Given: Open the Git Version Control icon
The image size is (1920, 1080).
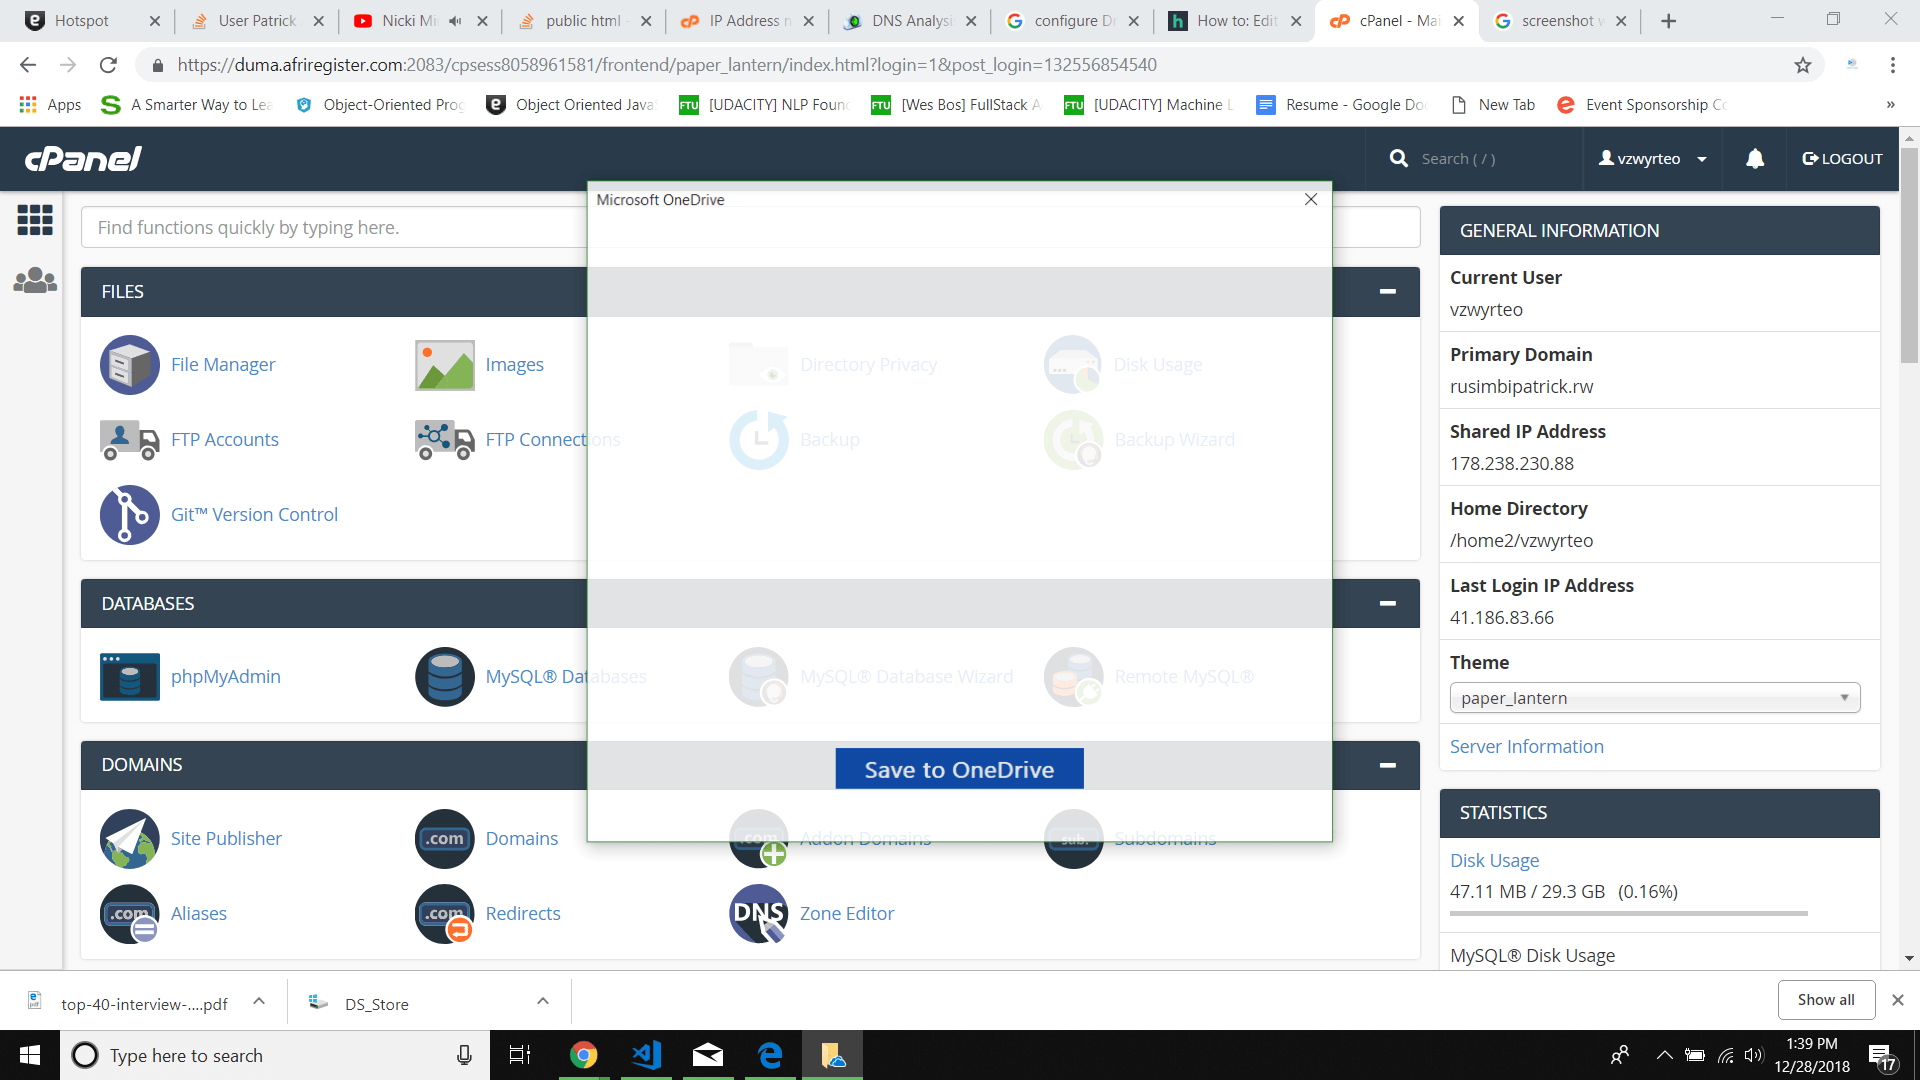Looking at the screenshot, I should [x=130, y=515].
